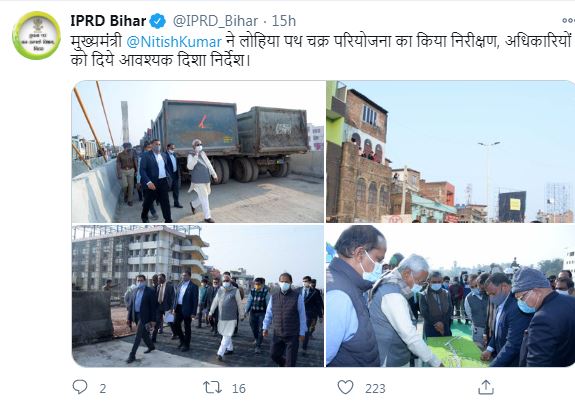Click the likes count 223
Viewport: 575px width, 403px height.
coord(375,389)
